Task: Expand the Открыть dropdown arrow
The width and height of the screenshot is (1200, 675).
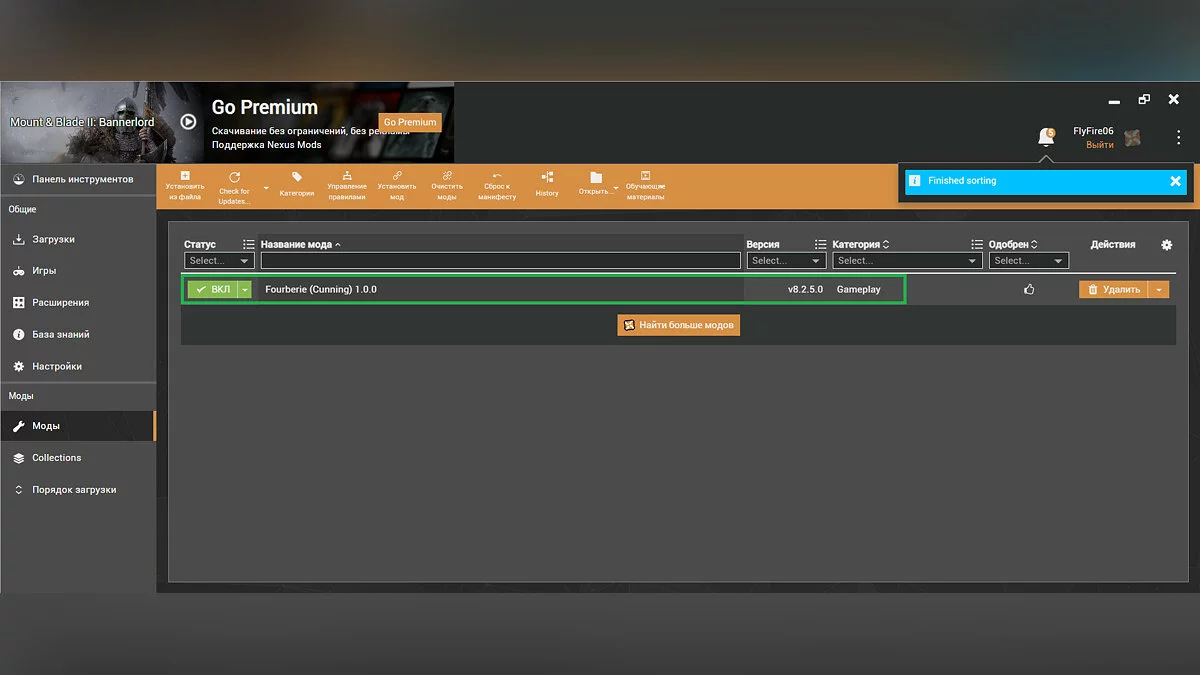Action: (616, 188)
